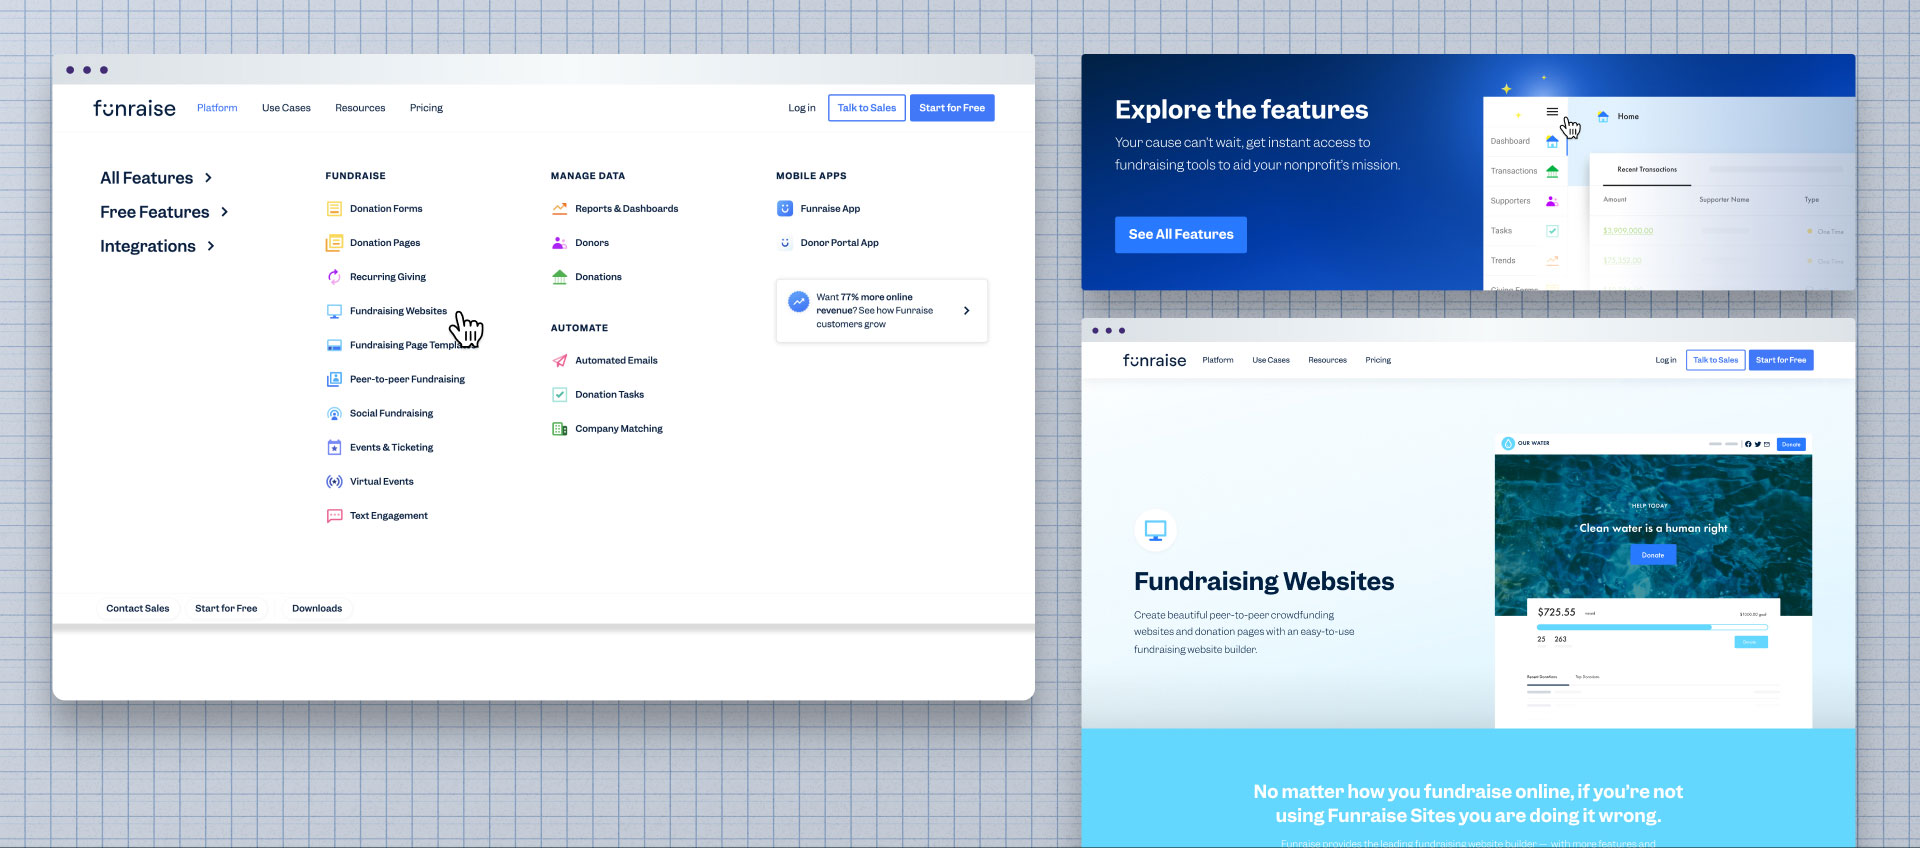Click Talk to Sales in lower right window
Viewport: 1920px width, 848px height.
[x=1716, y=360]
